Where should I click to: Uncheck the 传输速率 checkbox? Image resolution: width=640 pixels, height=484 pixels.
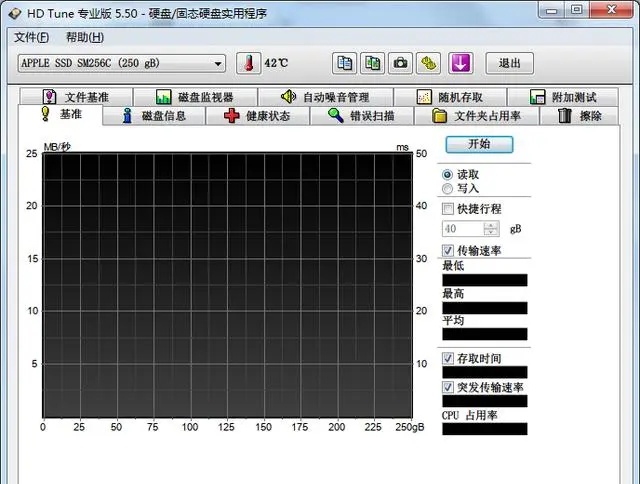[x=448, y=250]
